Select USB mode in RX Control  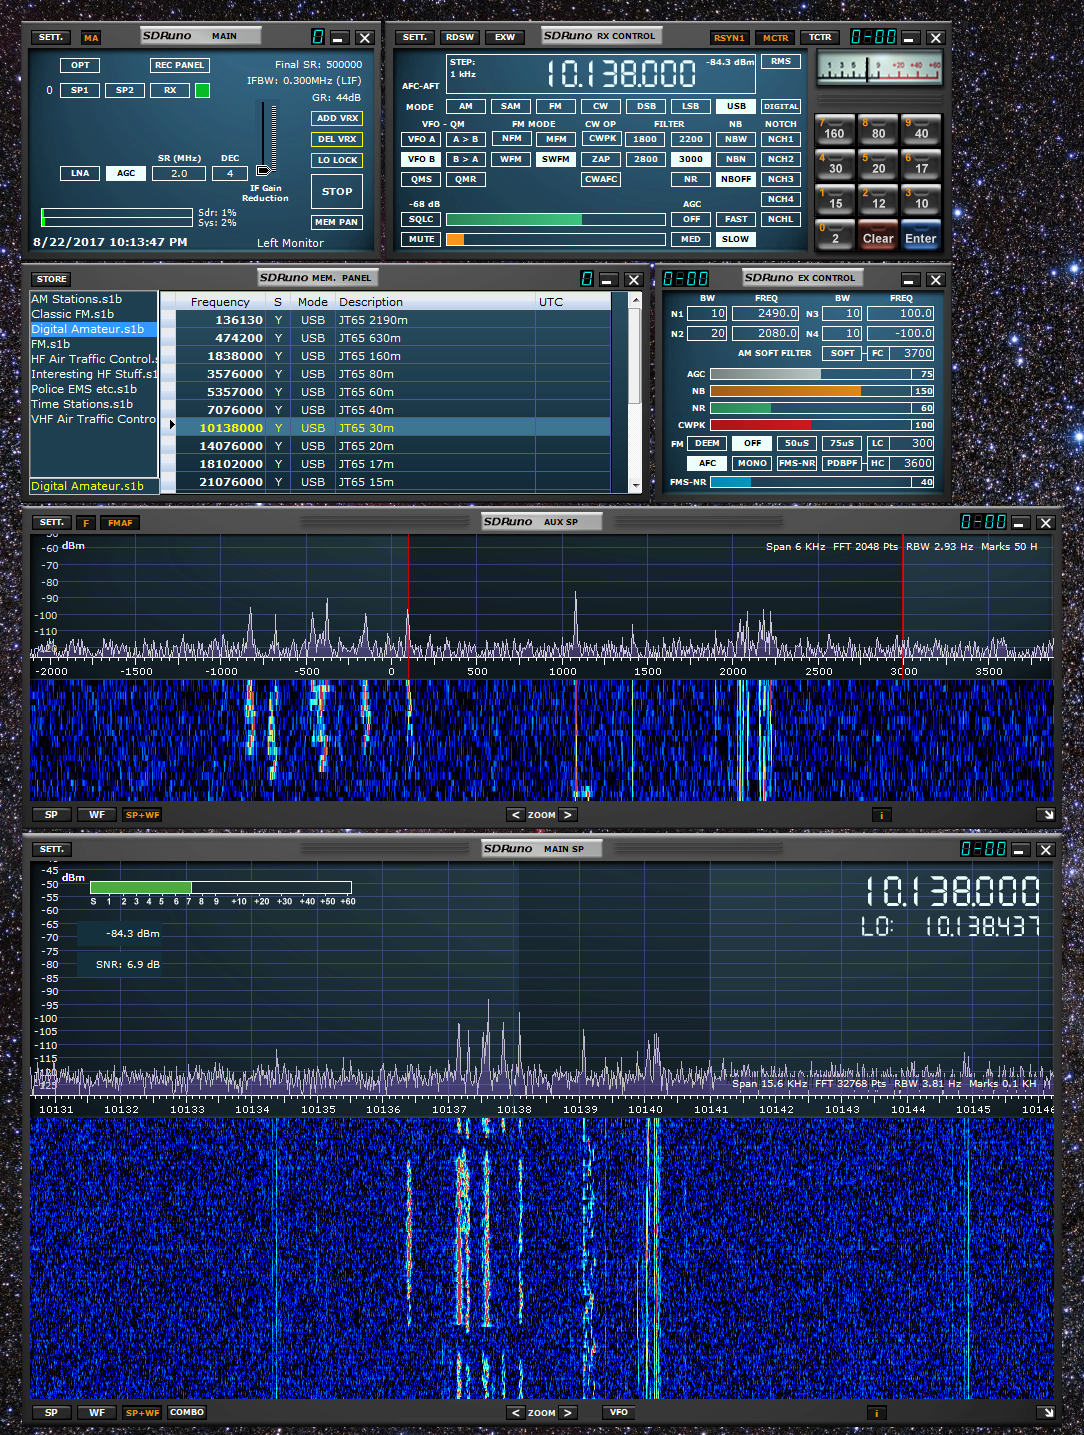736,106
